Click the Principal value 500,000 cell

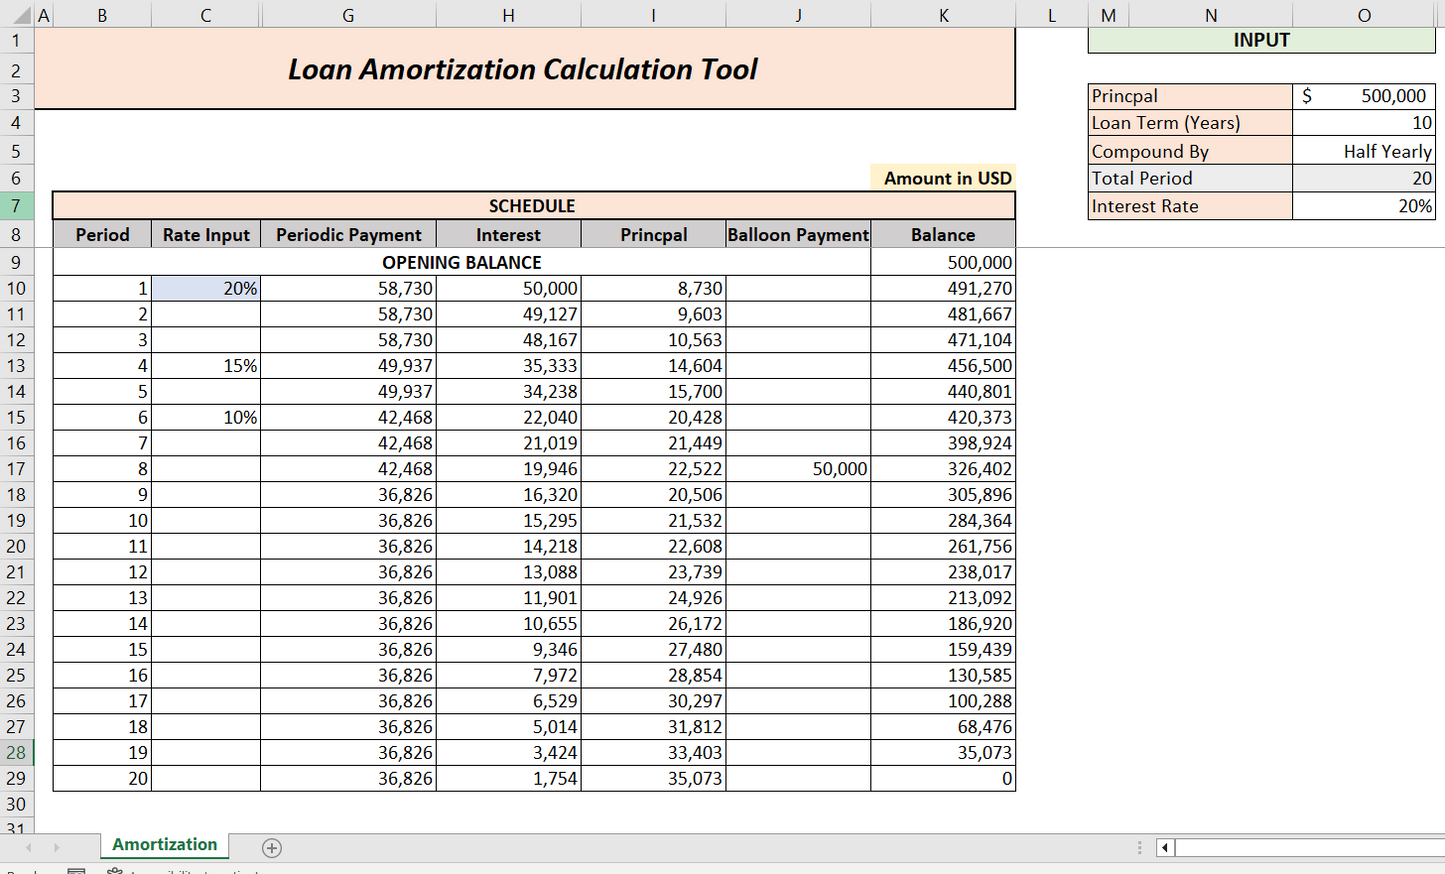tap(1363, 96)
